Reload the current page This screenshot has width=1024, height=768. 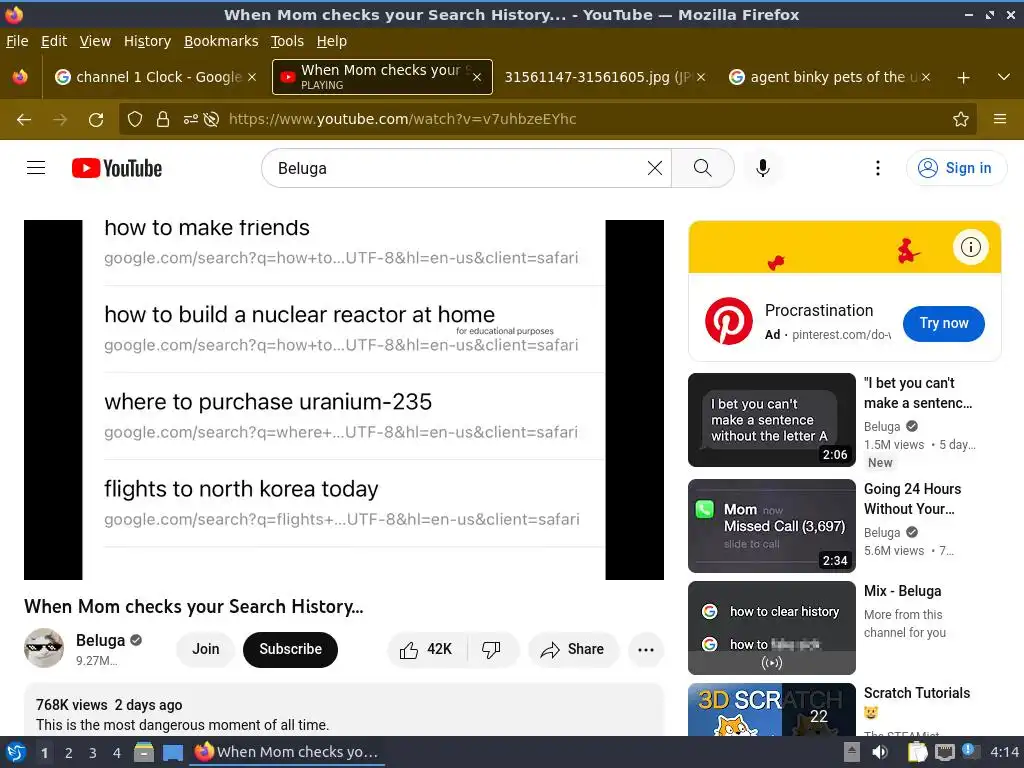click(x=96, y=119)
